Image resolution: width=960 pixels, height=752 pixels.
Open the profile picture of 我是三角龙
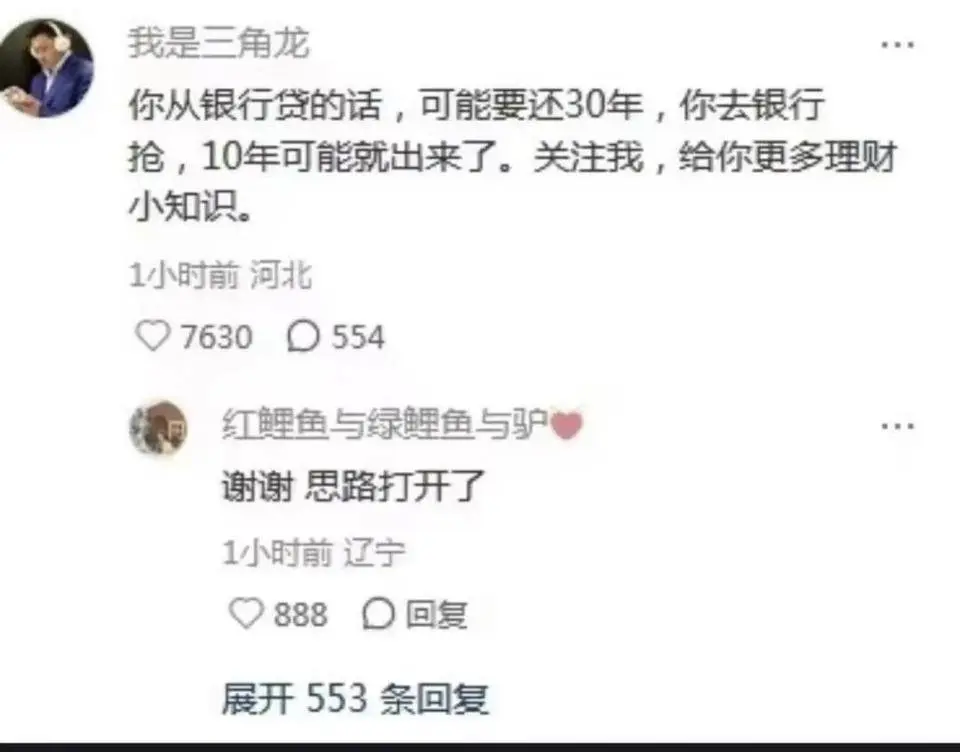click(x=47, y=67)
